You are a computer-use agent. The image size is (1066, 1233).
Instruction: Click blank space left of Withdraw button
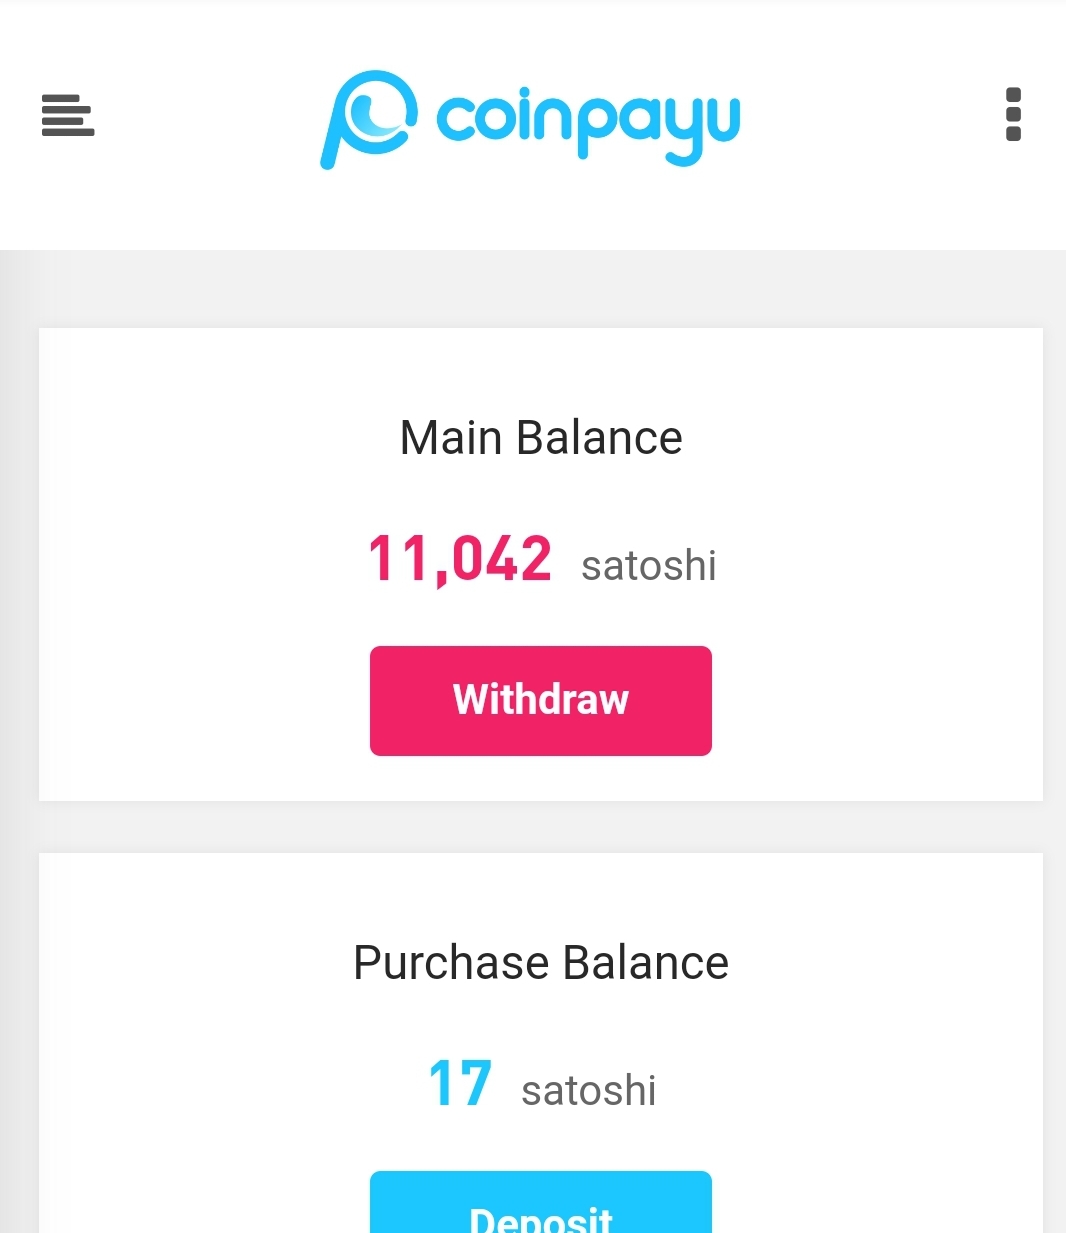point(200,700)
